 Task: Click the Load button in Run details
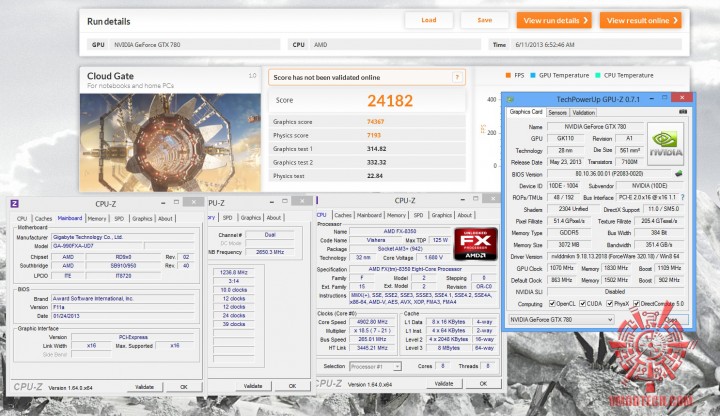(429, 20)
